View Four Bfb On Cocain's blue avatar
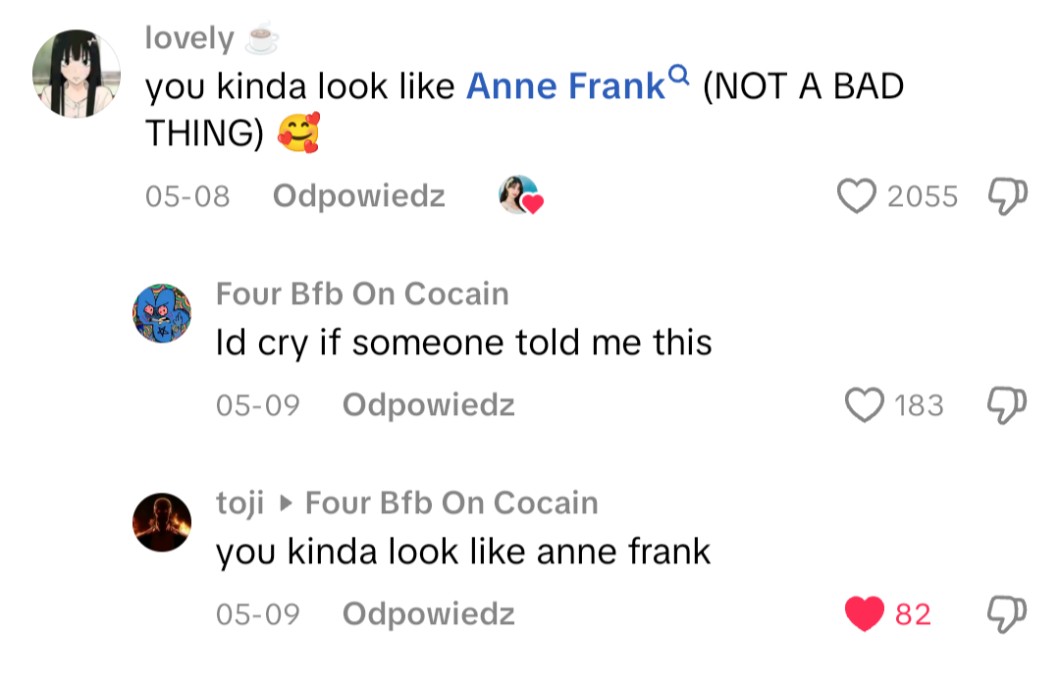The height and width of the screenshot is (687, 1060). click(x=162, y=313)
